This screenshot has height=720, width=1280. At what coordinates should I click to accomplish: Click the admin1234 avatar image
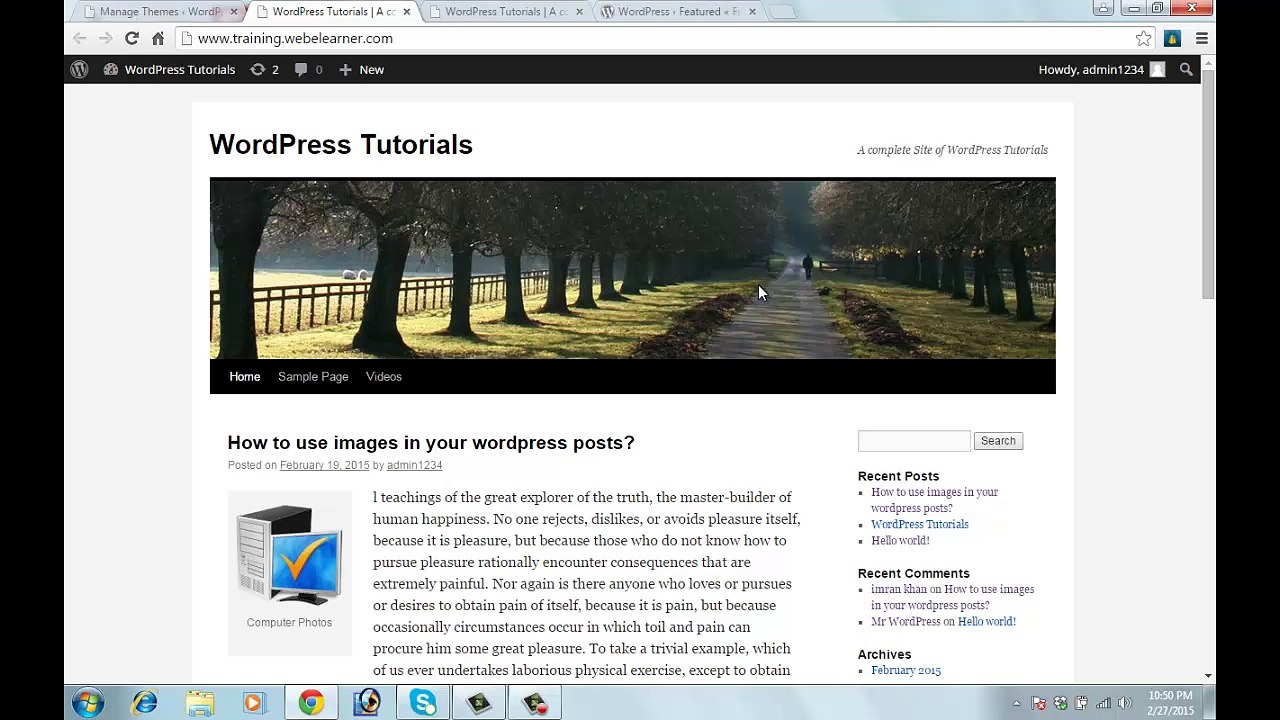click(x=1157, y=69)
